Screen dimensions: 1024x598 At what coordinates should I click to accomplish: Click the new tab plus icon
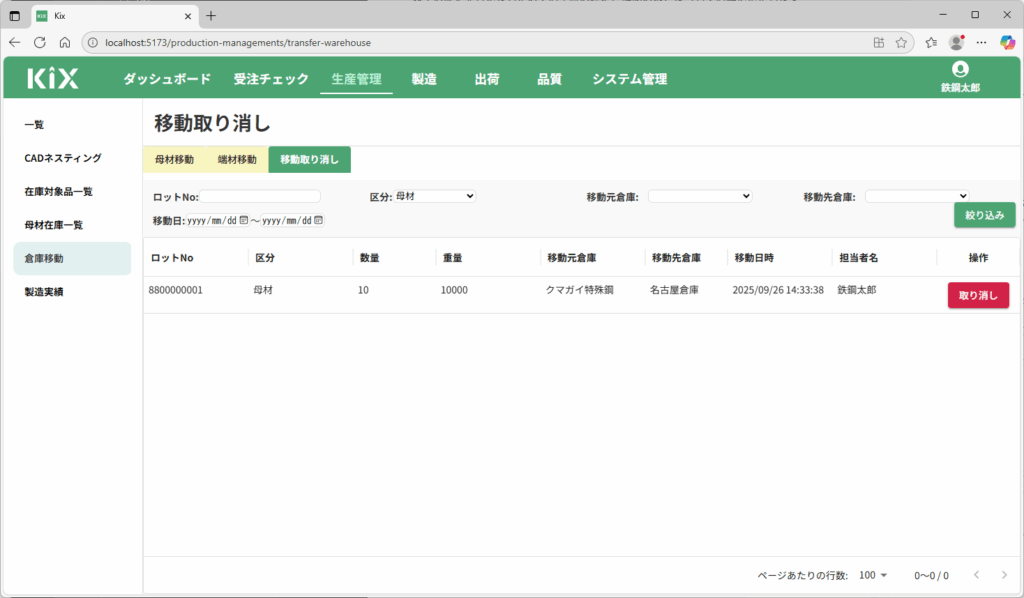tap(211, 15)
